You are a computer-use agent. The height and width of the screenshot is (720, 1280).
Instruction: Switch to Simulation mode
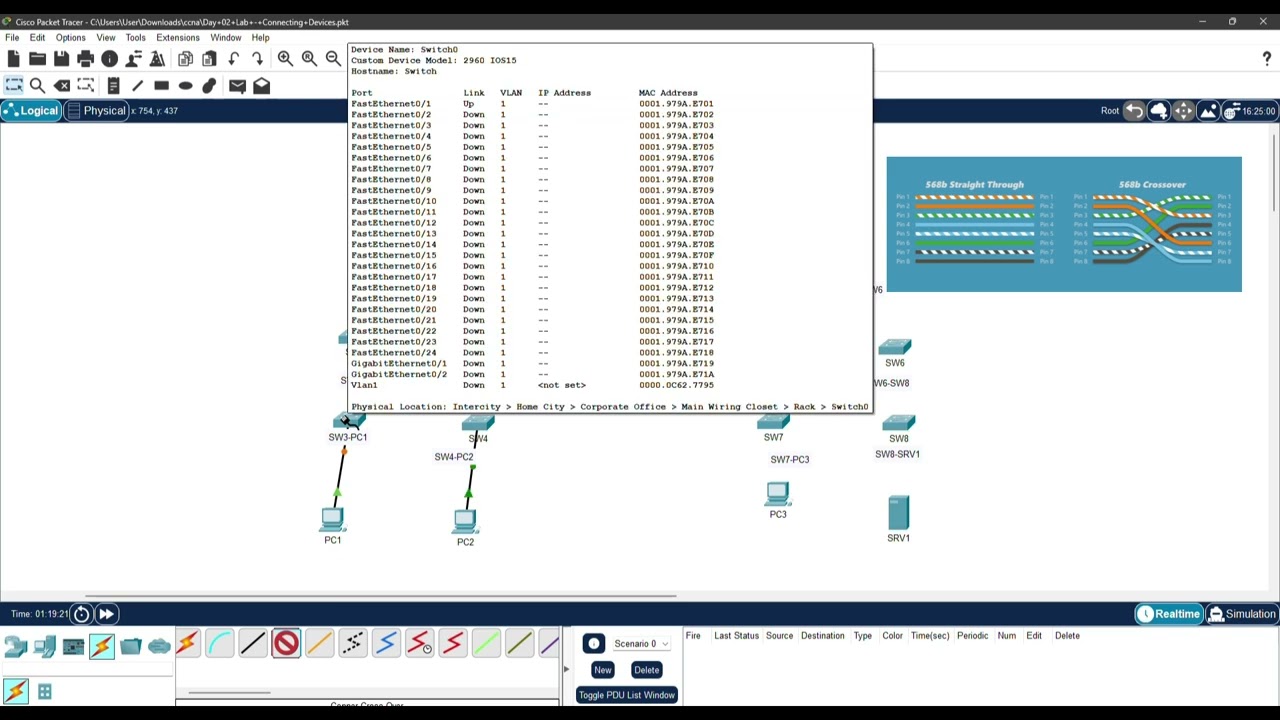click(1242, 614)
